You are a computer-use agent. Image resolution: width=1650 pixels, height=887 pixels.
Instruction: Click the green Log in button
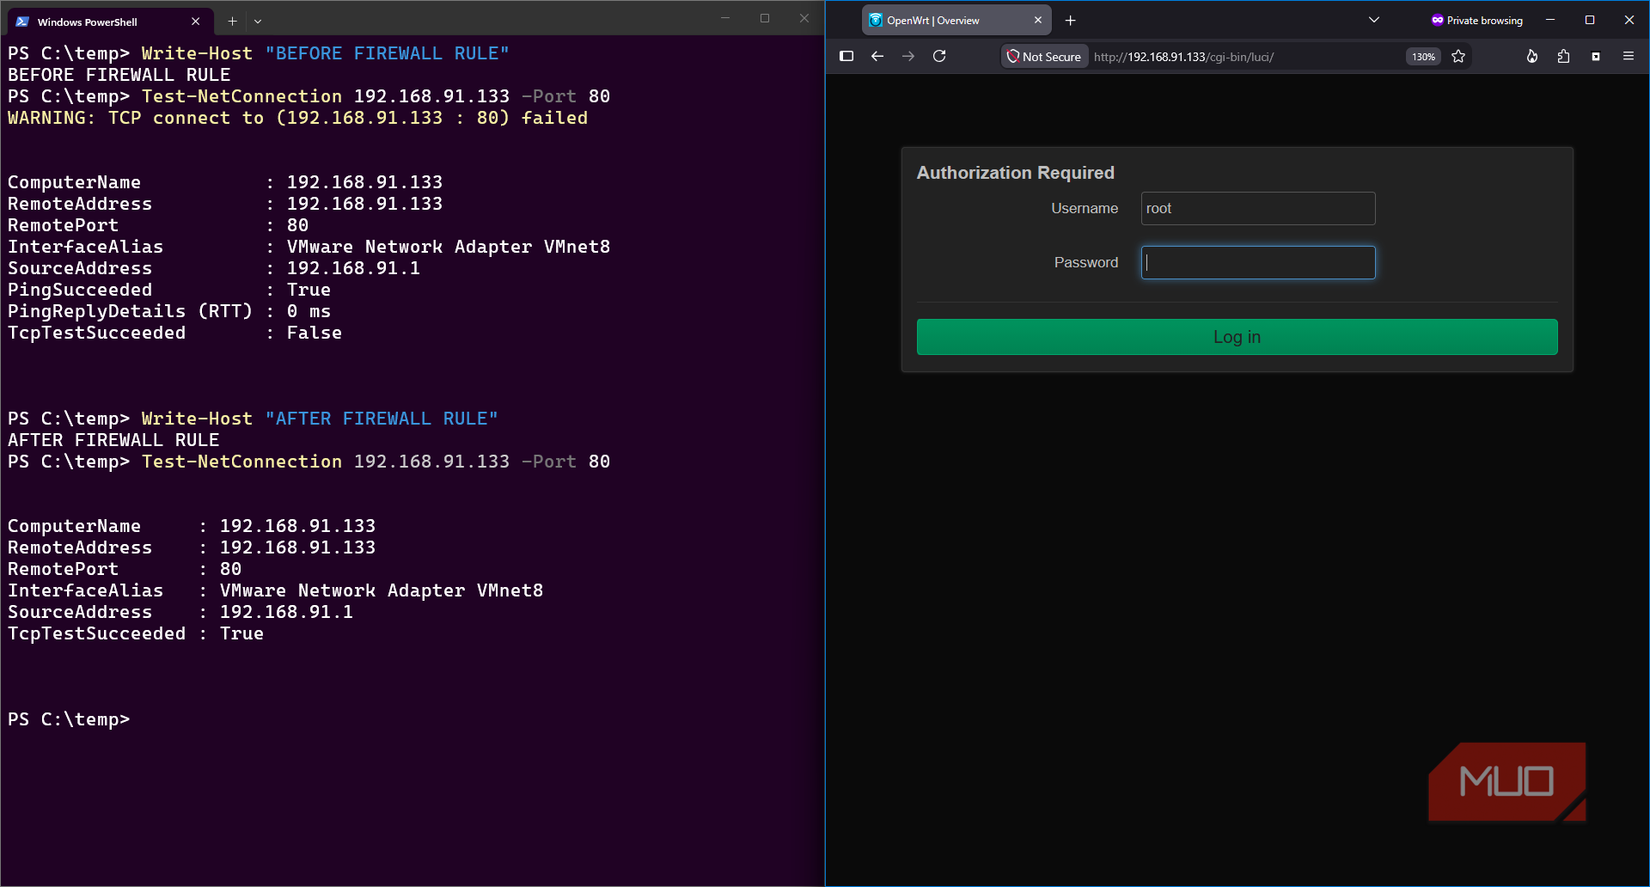[1237, 337]
